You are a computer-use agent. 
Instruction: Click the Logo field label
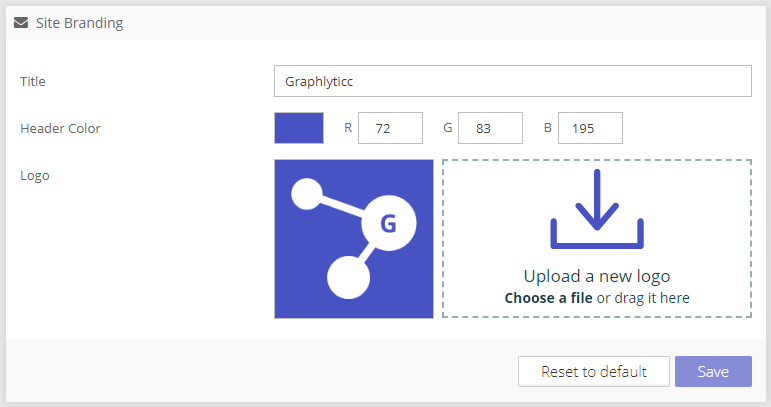(35, 175)
